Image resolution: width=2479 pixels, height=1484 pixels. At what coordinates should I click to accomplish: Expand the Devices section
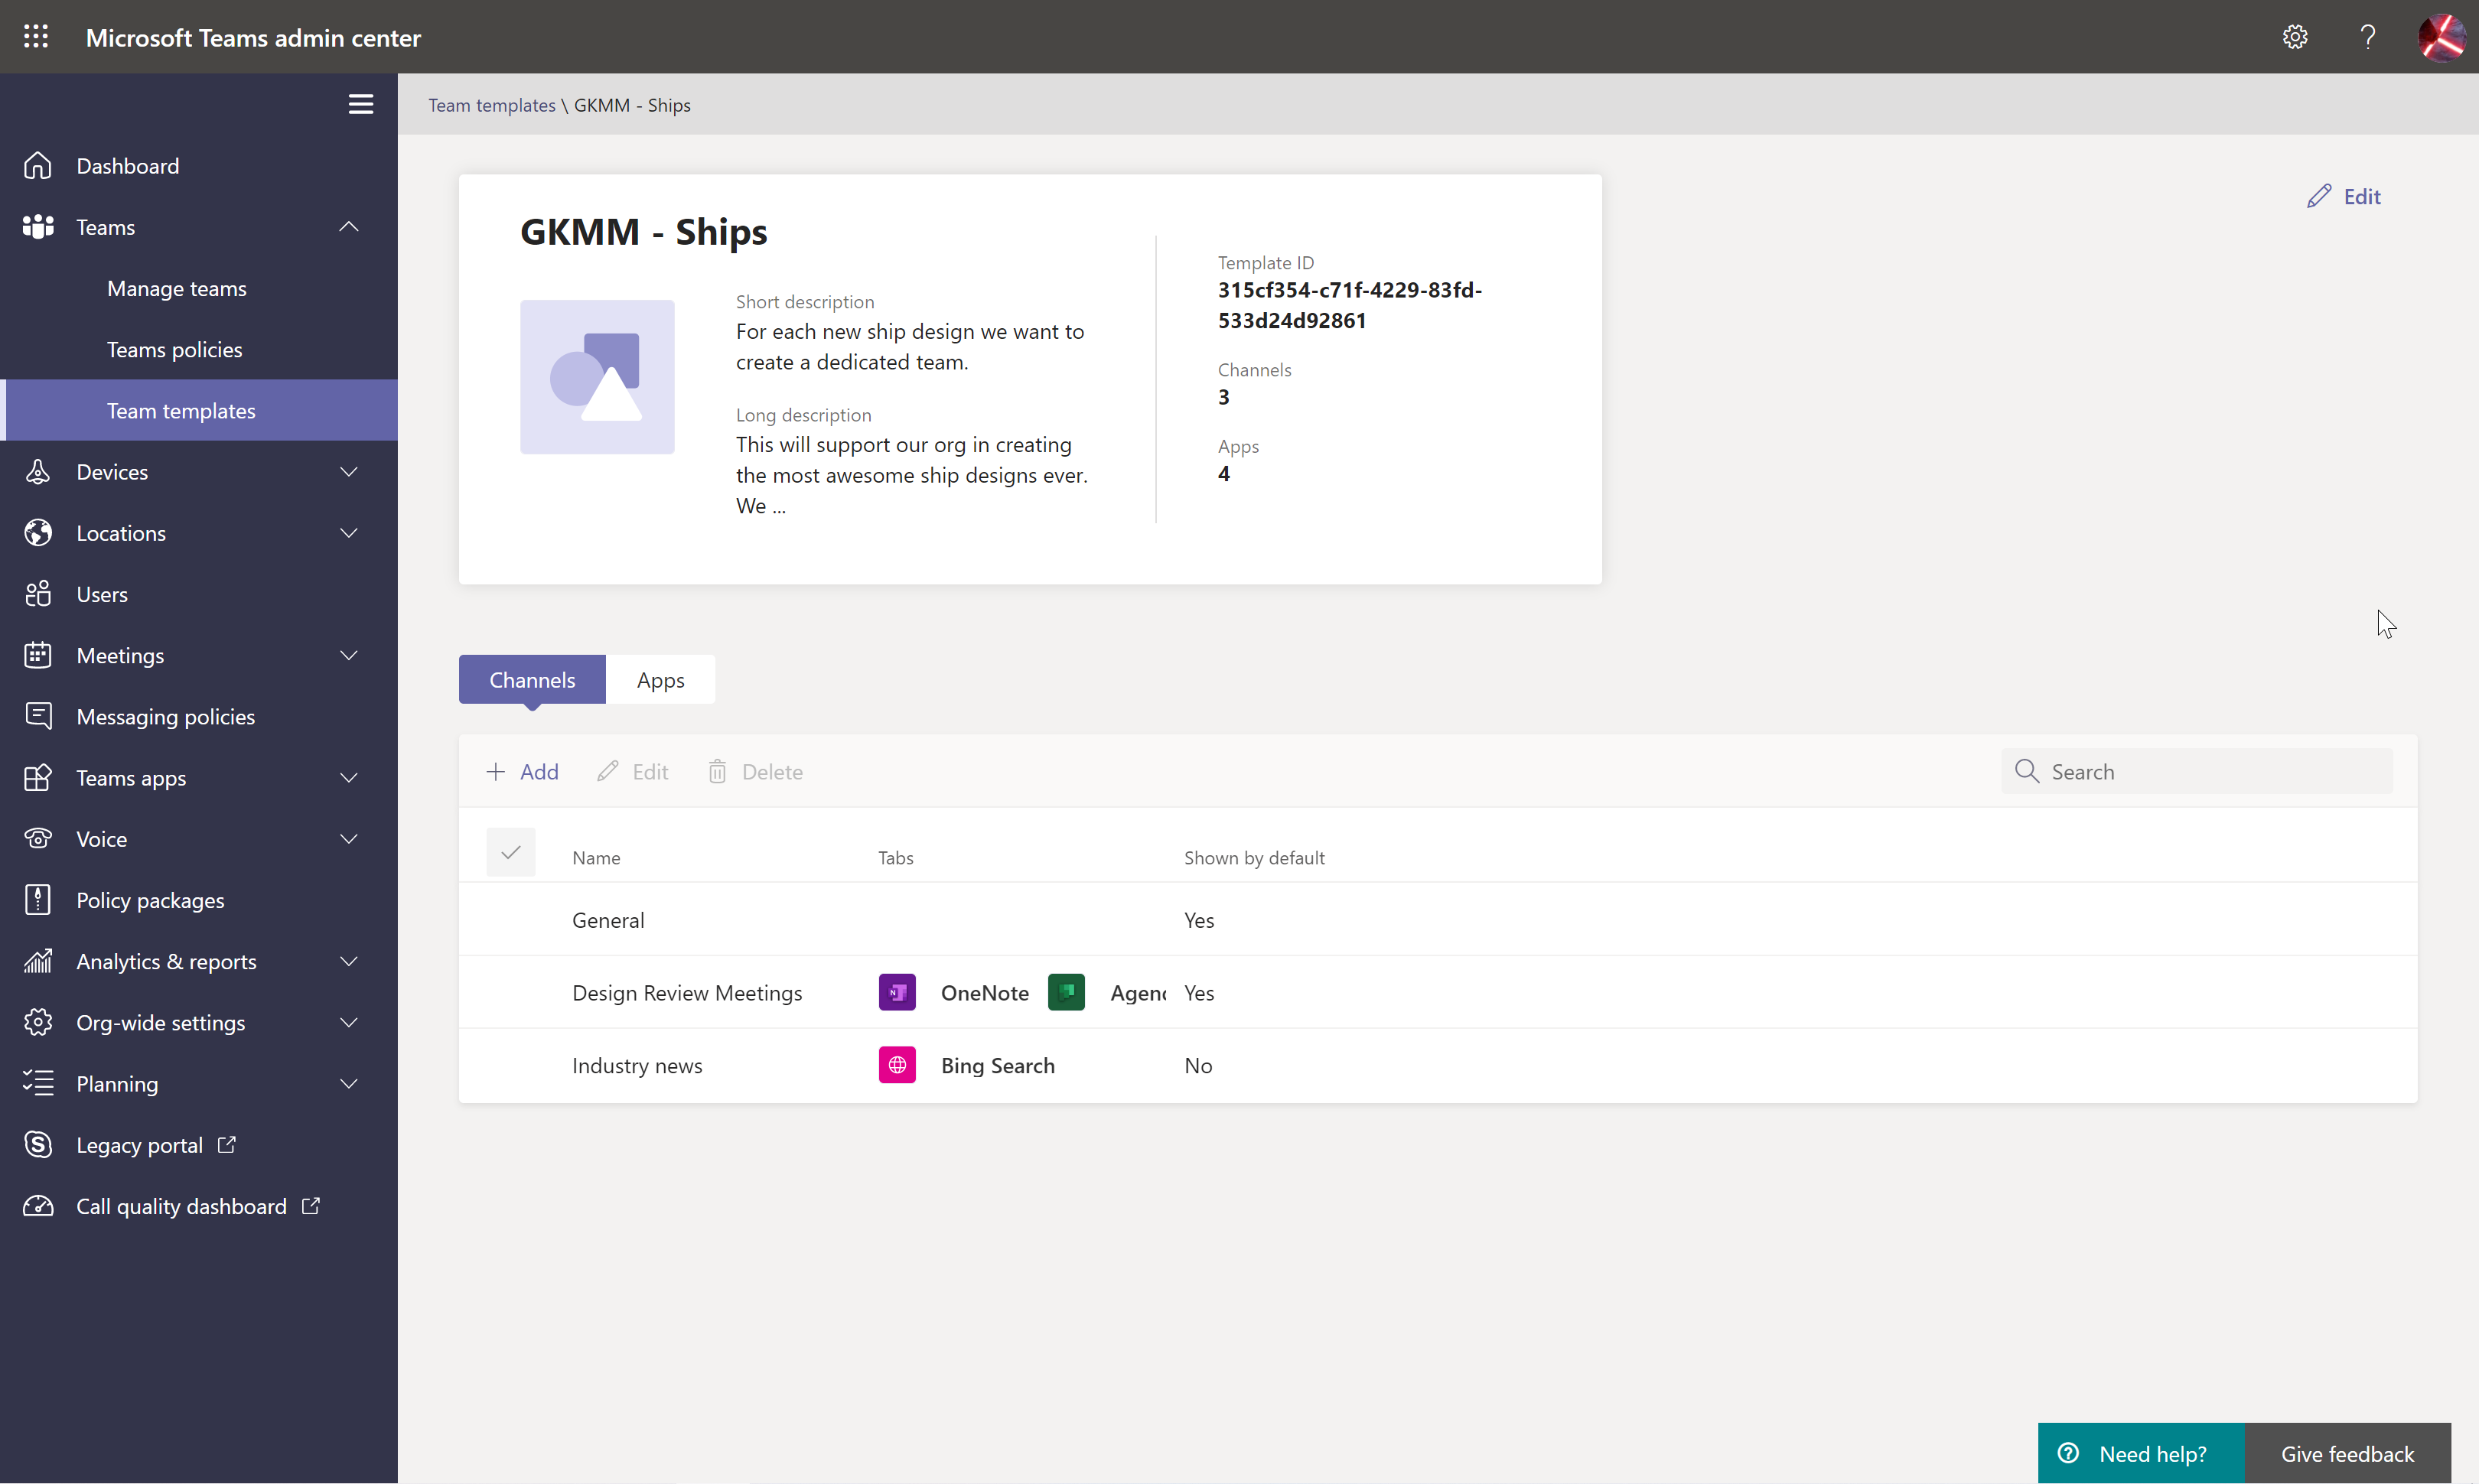(x=348, y=472)
